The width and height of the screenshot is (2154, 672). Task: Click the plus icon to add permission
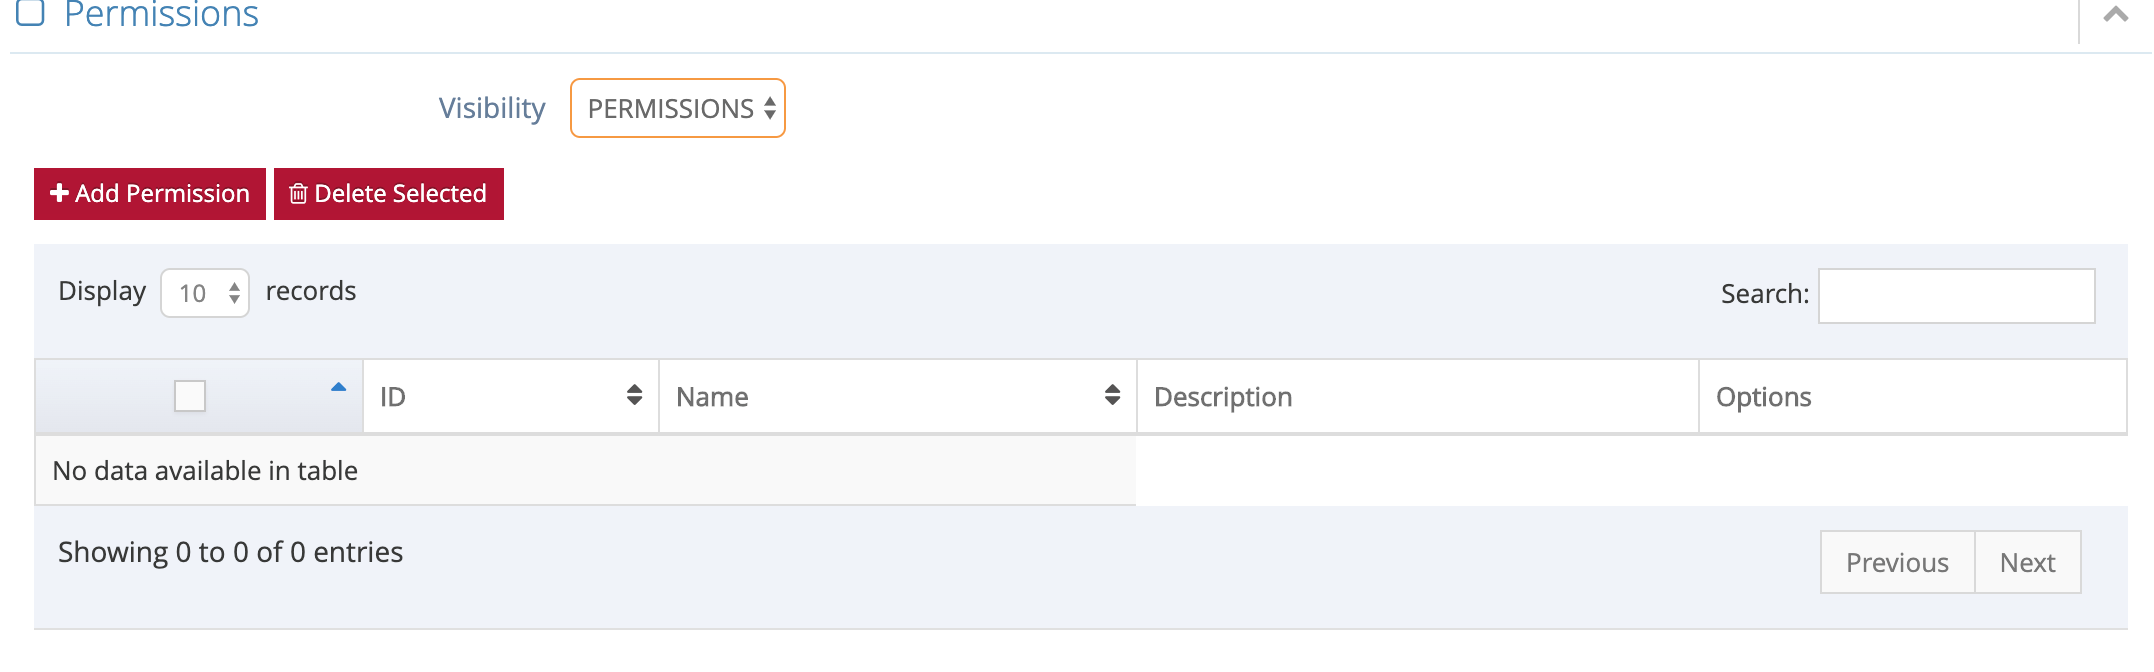click(x=59, y=193)
